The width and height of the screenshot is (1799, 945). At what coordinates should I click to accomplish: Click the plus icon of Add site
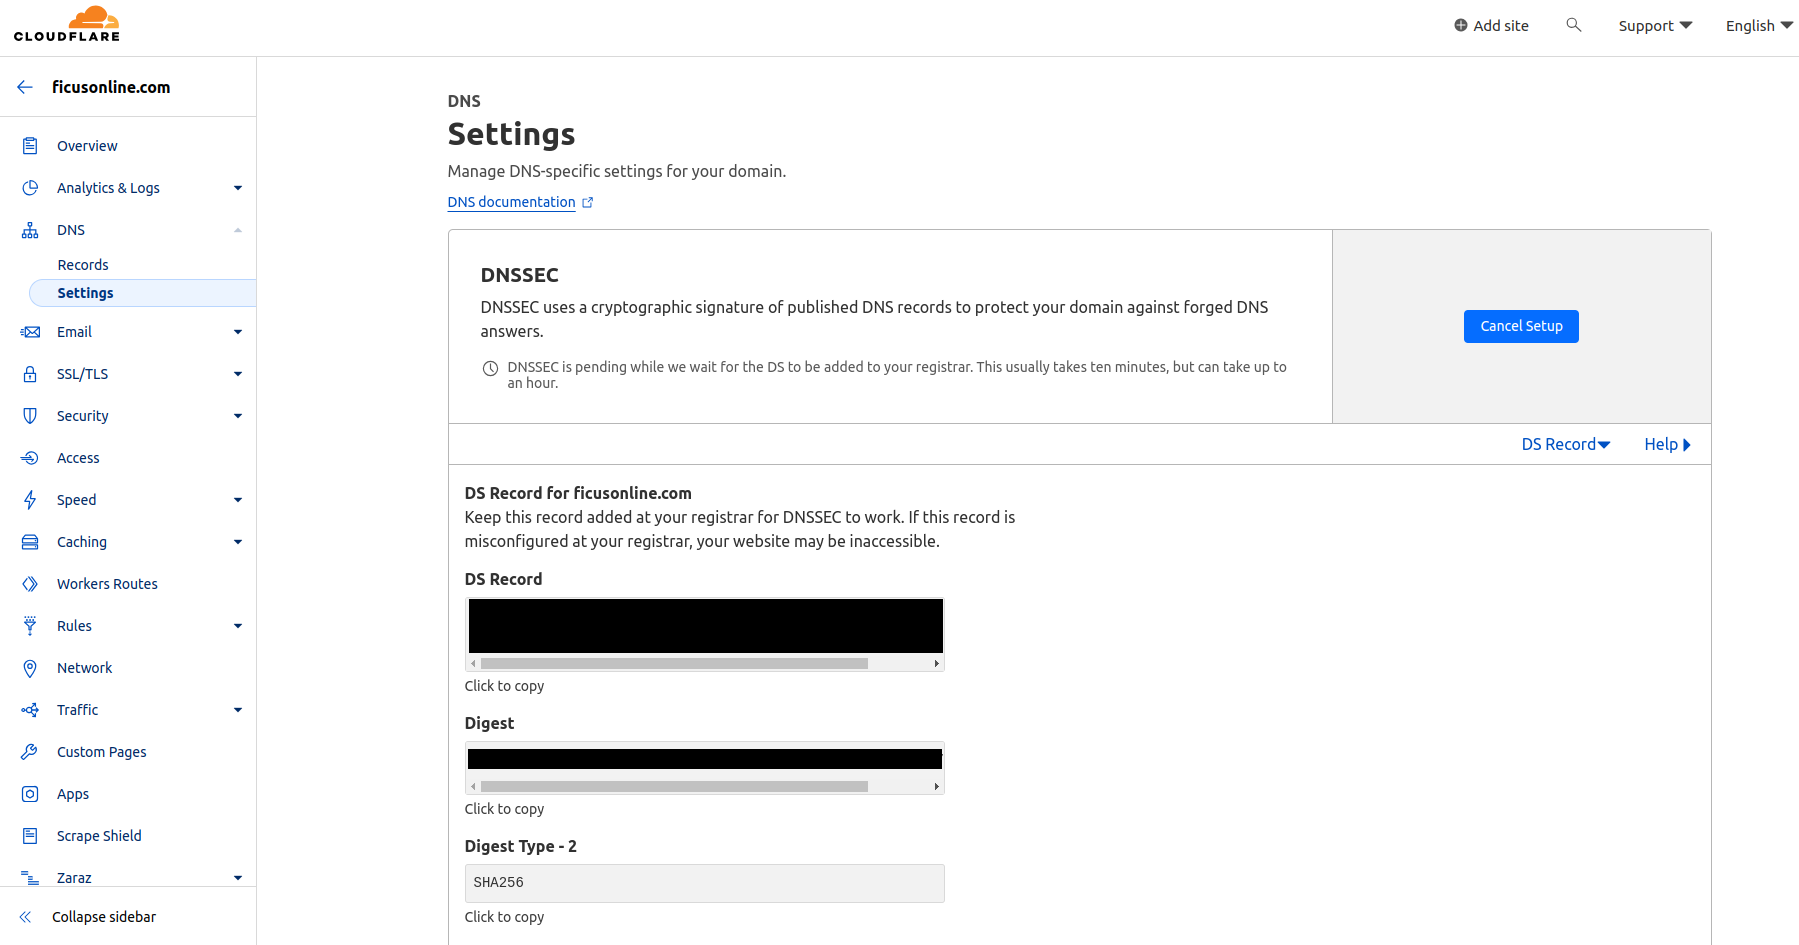coord(1461,26)
